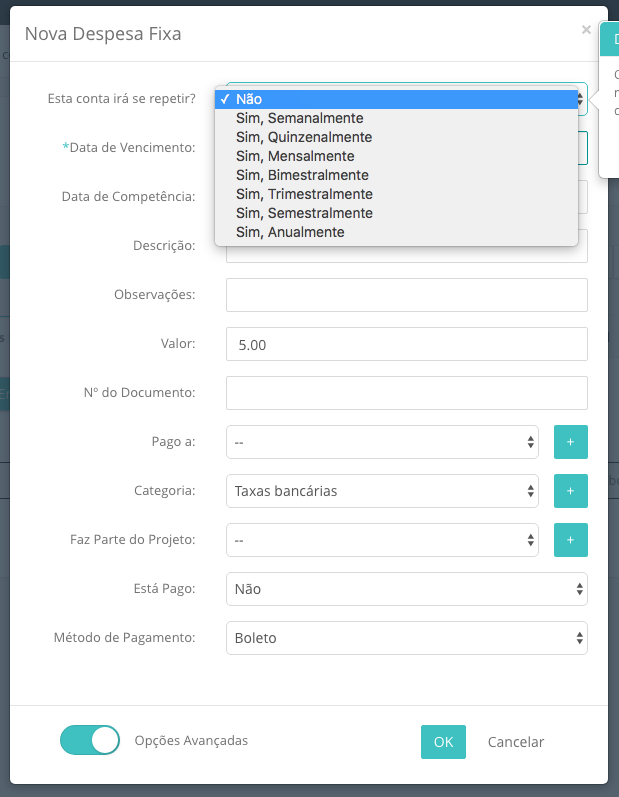Click the OK button
This screenshot has height=797, width=619.
(x=443, y=742)
